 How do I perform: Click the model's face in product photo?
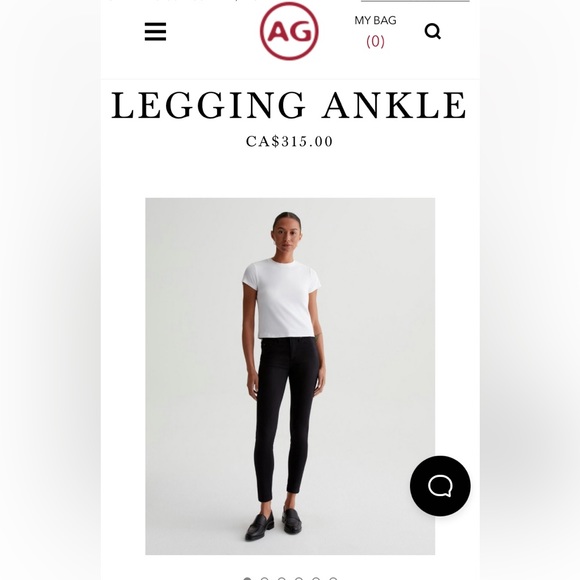[287, 237]
